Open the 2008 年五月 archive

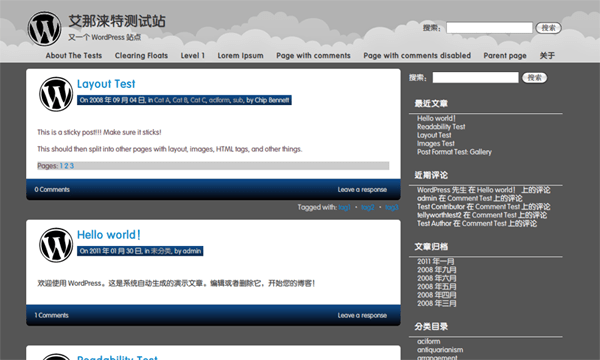click(x=437, y=287)
